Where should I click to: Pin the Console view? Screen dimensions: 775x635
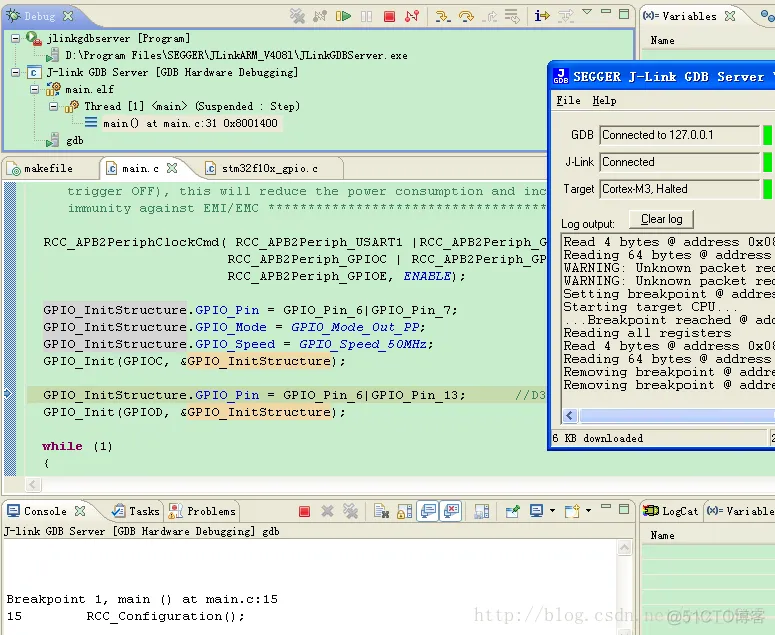coord(513,511)
